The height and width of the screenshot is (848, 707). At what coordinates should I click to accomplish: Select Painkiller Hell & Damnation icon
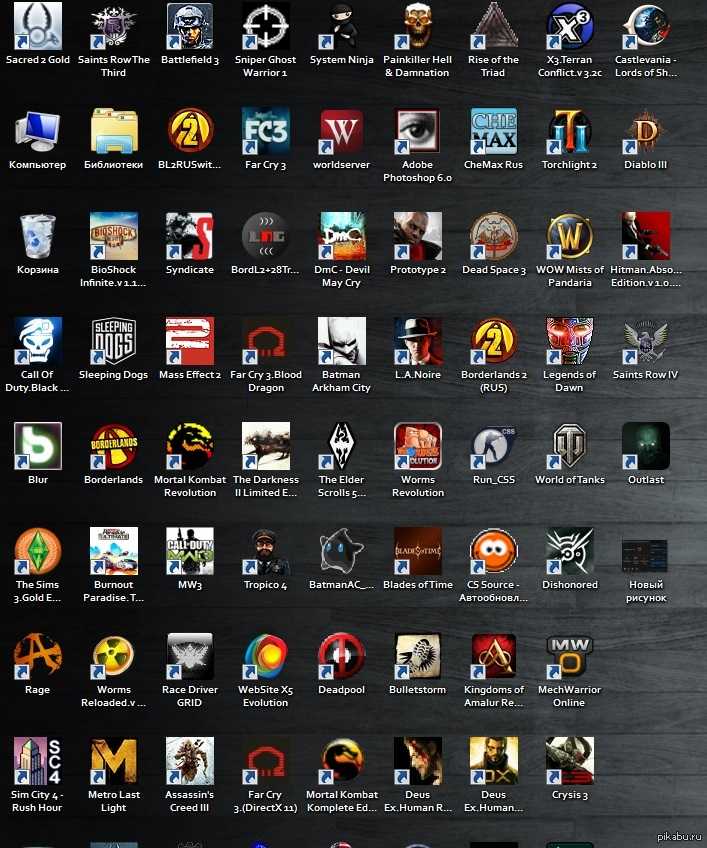(418, 26)
